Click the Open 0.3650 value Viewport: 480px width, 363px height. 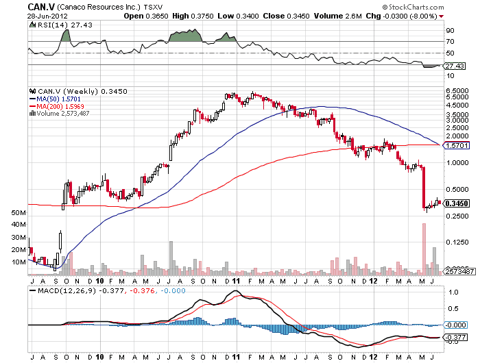point(146,16)
